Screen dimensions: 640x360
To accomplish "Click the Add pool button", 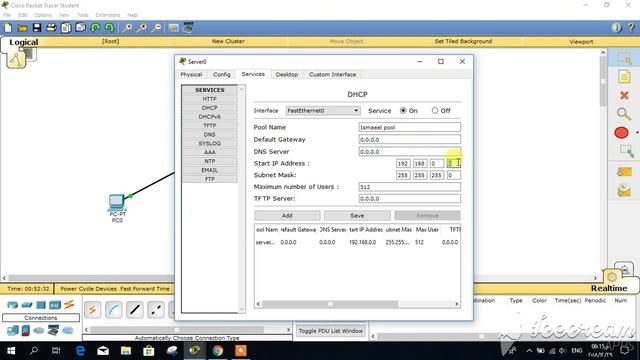I will 287,216.
